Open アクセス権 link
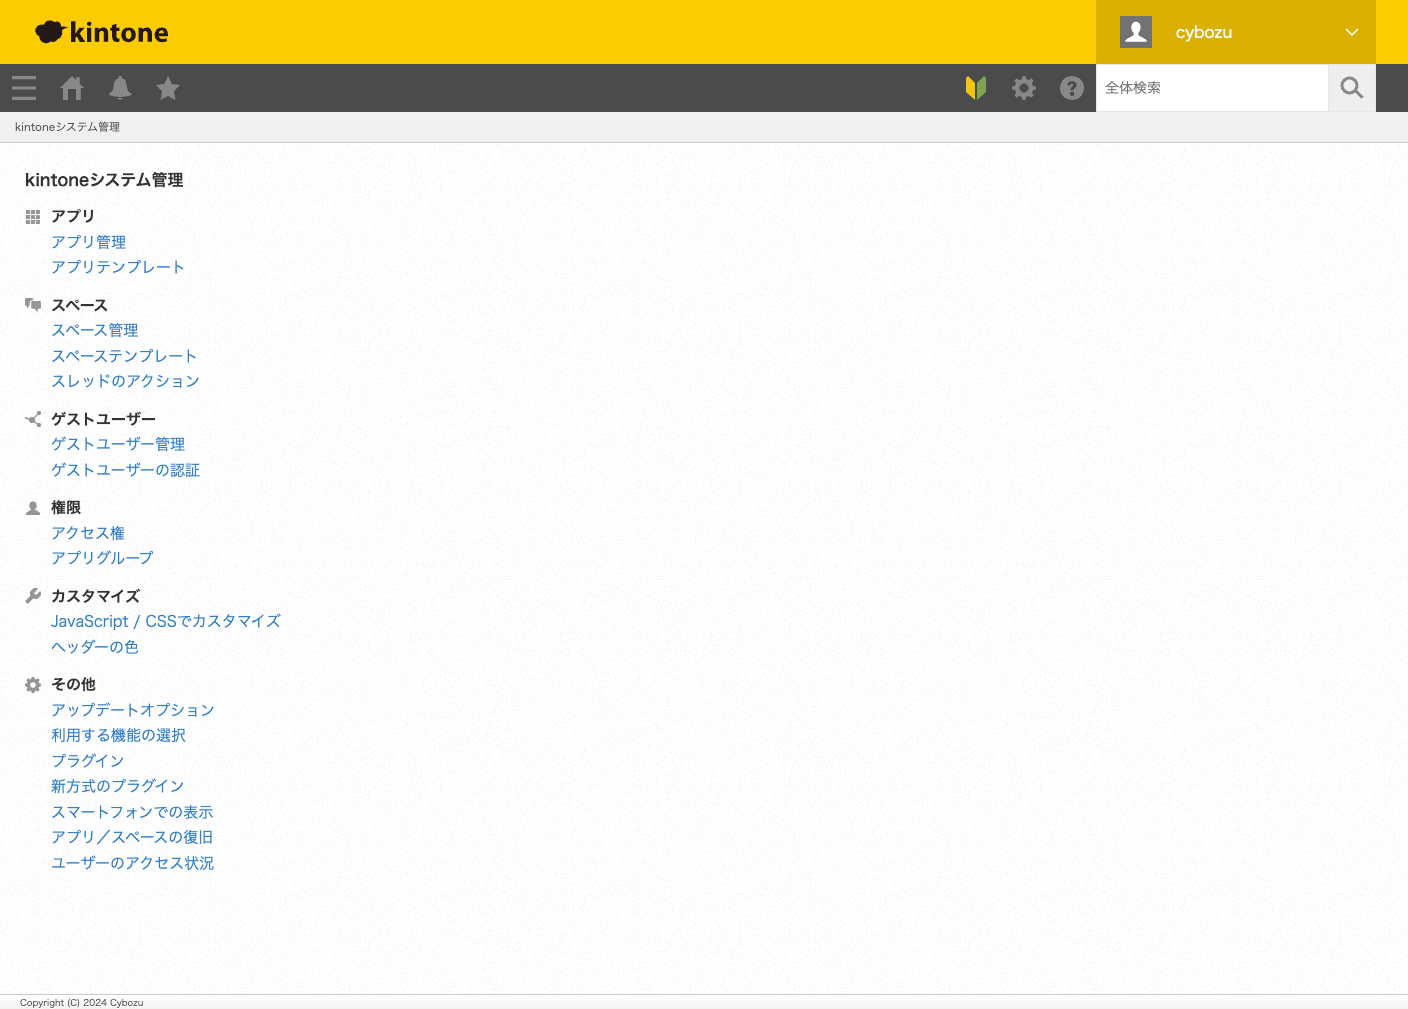 [x=88, y=533]
